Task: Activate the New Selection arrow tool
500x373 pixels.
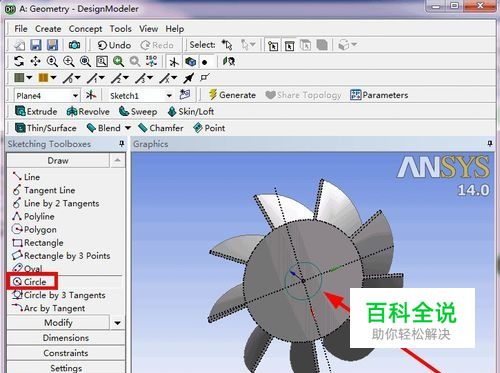Action: coord(227,45)
